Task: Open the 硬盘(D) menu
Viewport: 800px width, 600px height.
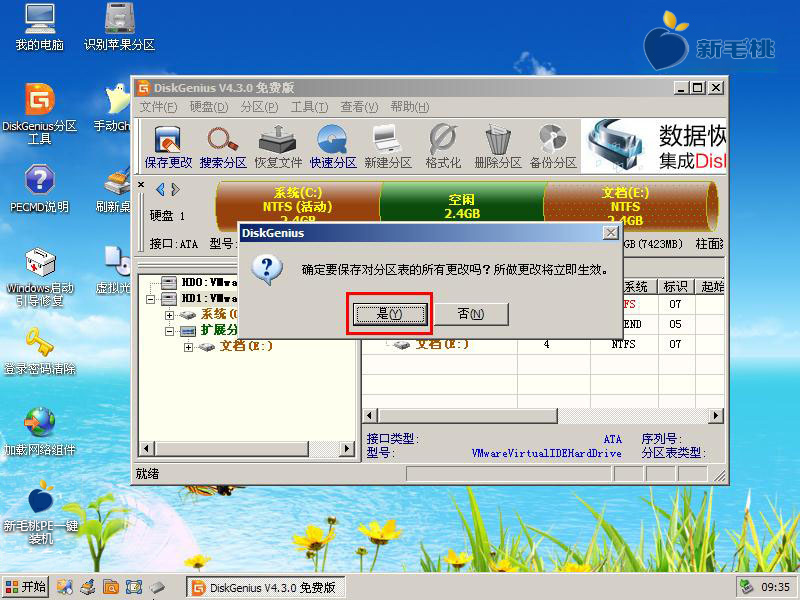Action: 209,107
